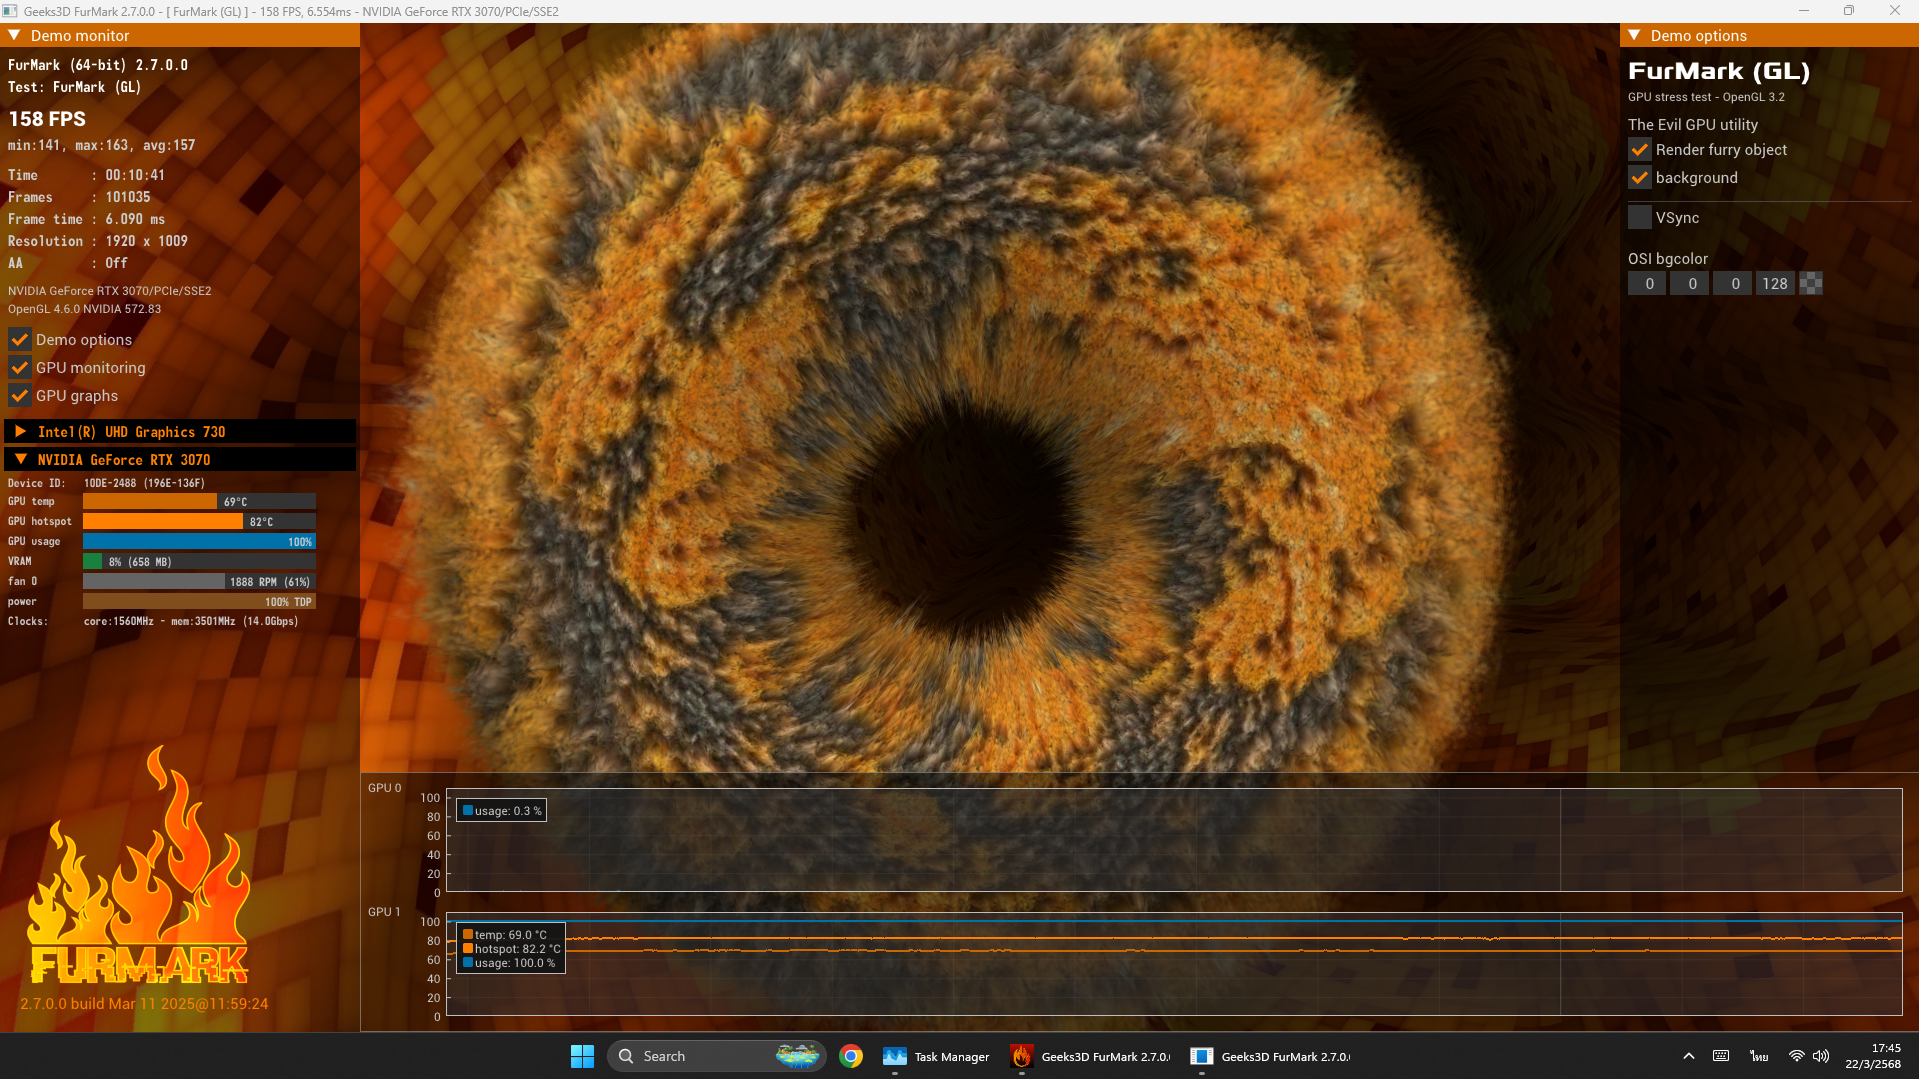1919x1079 pixels.
Task: Open the Windows Start menu
Action: click(x=582, y=1056)
